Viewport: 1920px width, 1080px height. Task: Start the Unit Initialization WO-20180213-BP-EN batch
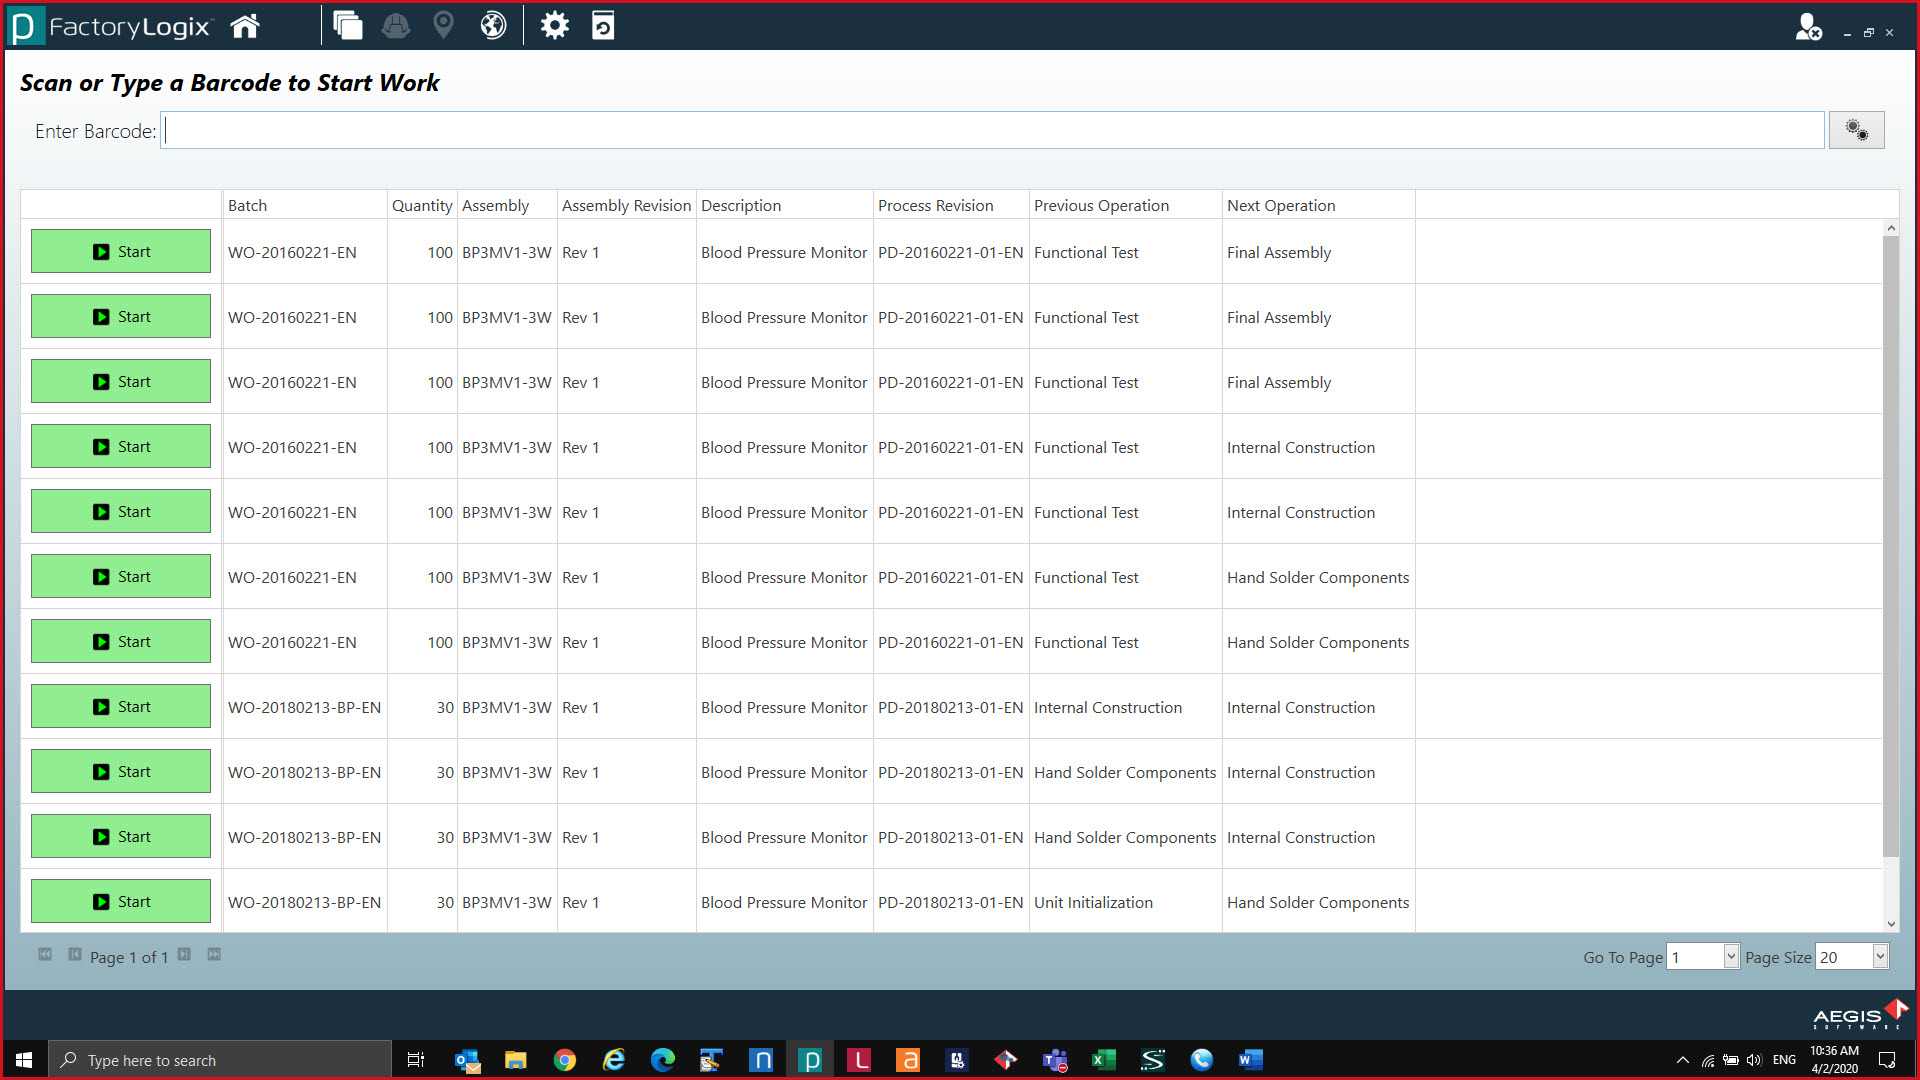coord(121,901)
